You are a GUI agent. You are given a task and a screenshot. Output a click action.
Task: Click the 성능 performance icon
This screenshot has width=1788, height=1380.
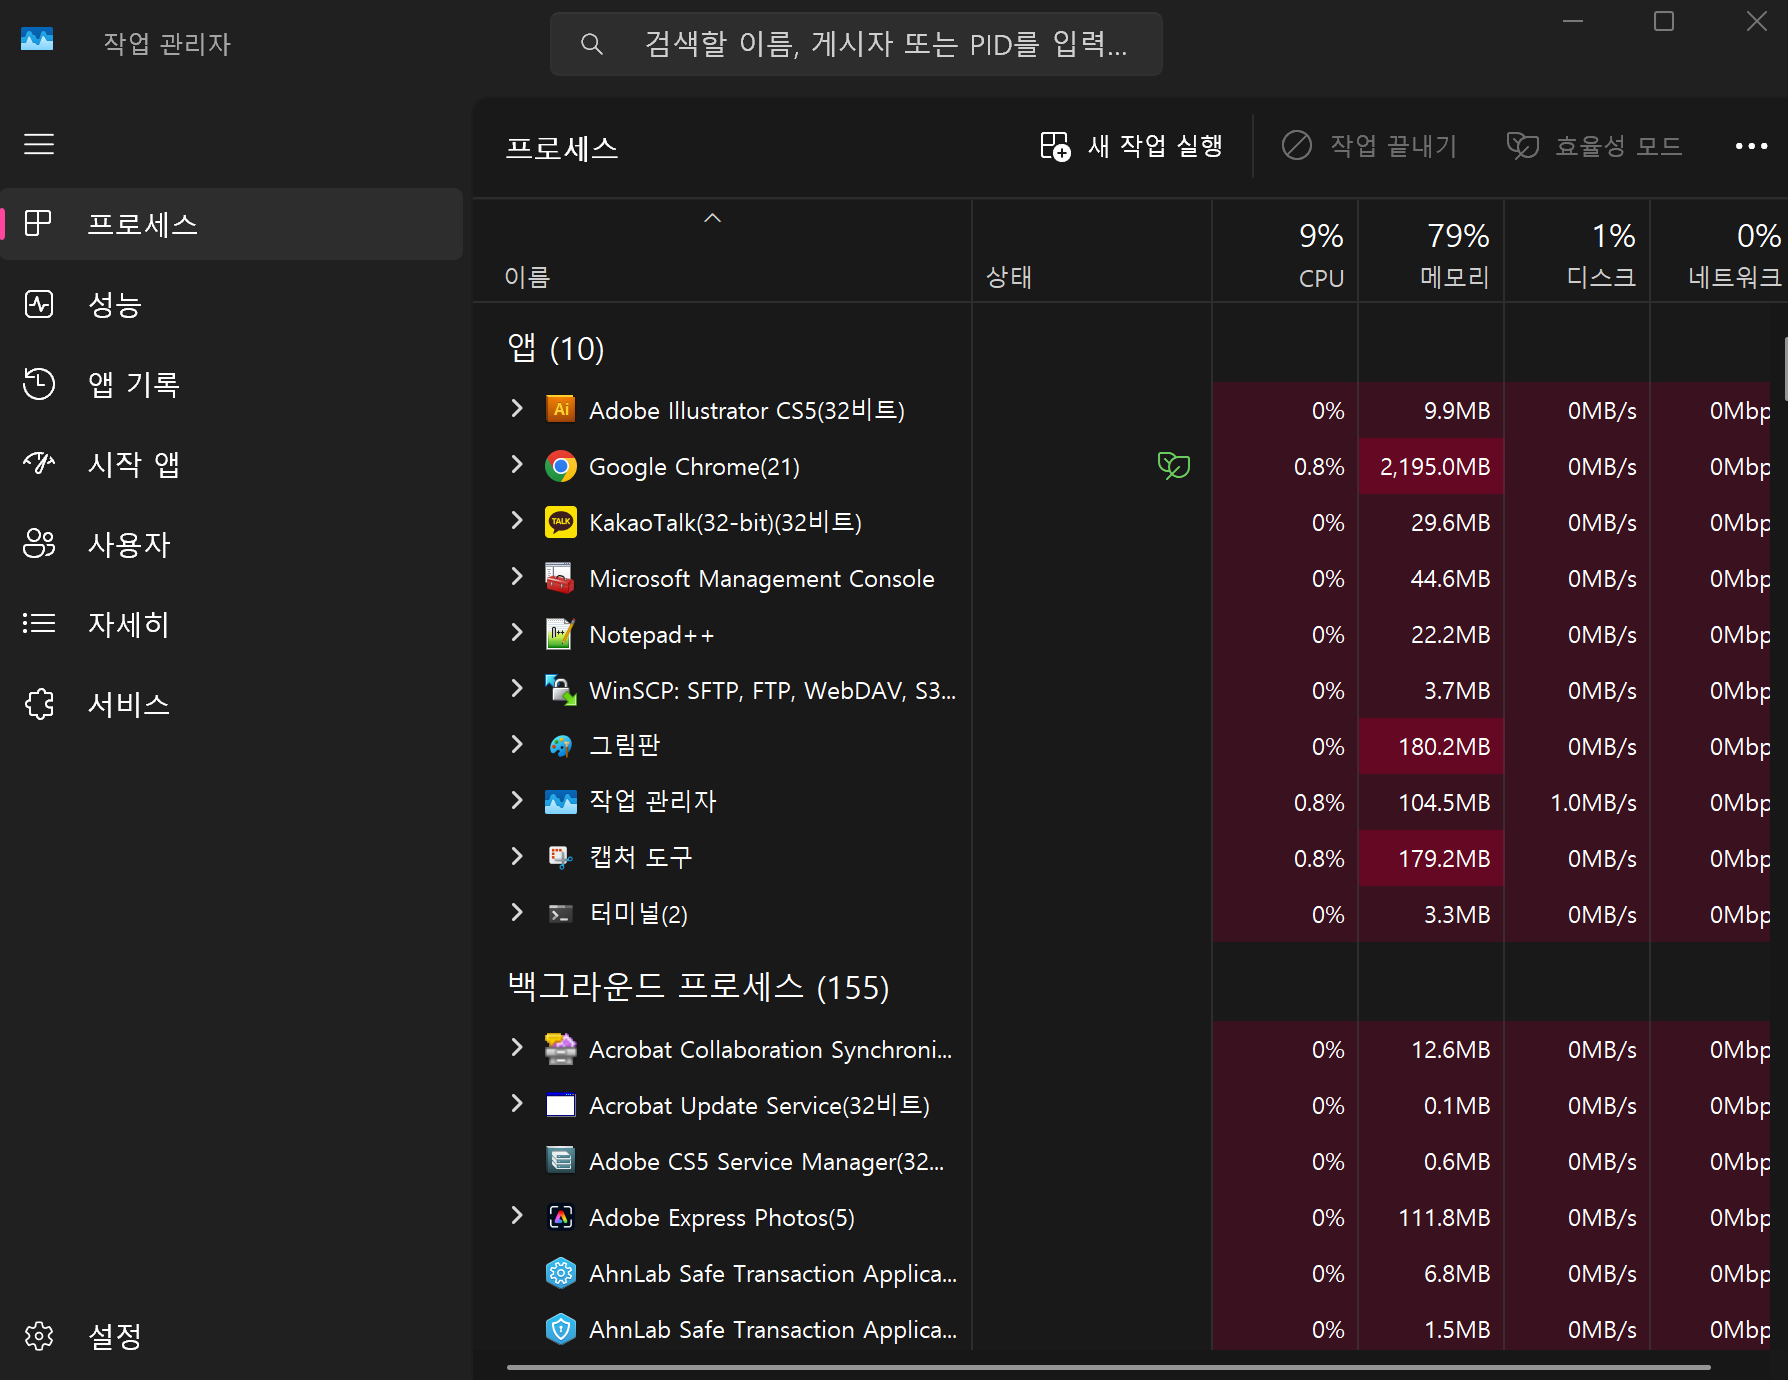pos(39,304)
